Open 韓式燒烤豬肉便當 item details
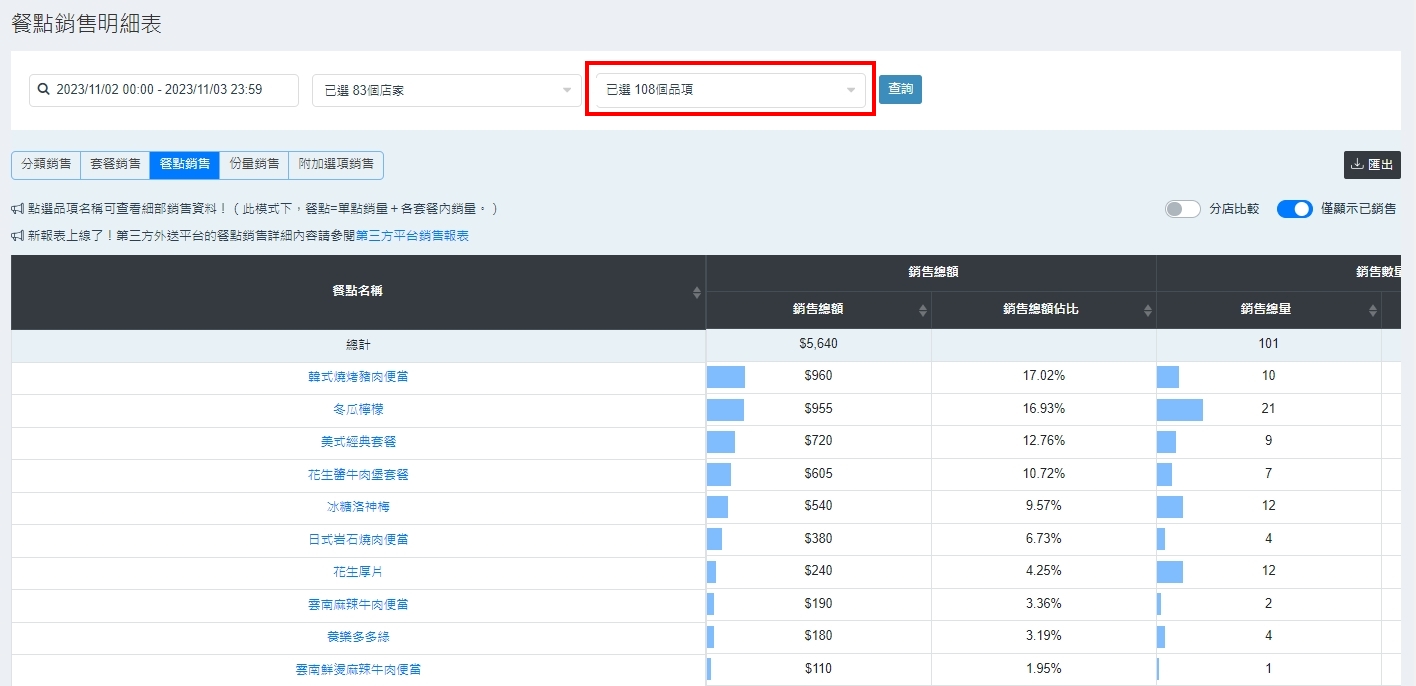The height and width of the screenshot is (686, 1416). pos(358,377)
